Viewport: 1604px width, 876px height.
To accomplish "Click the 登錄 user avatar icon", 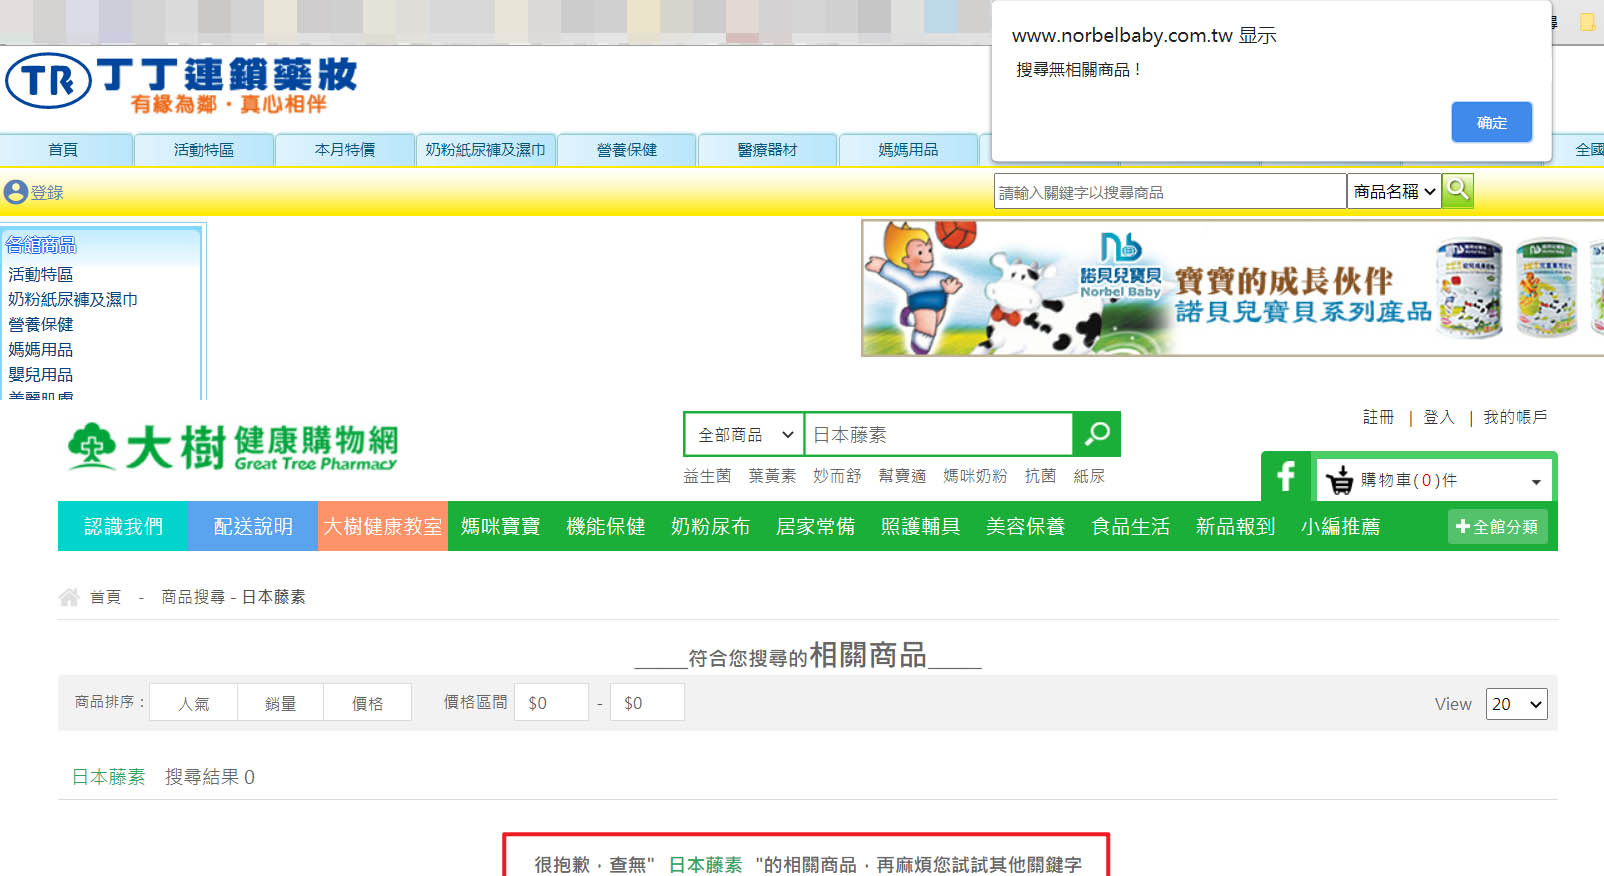I will click(x=15, y=192).
